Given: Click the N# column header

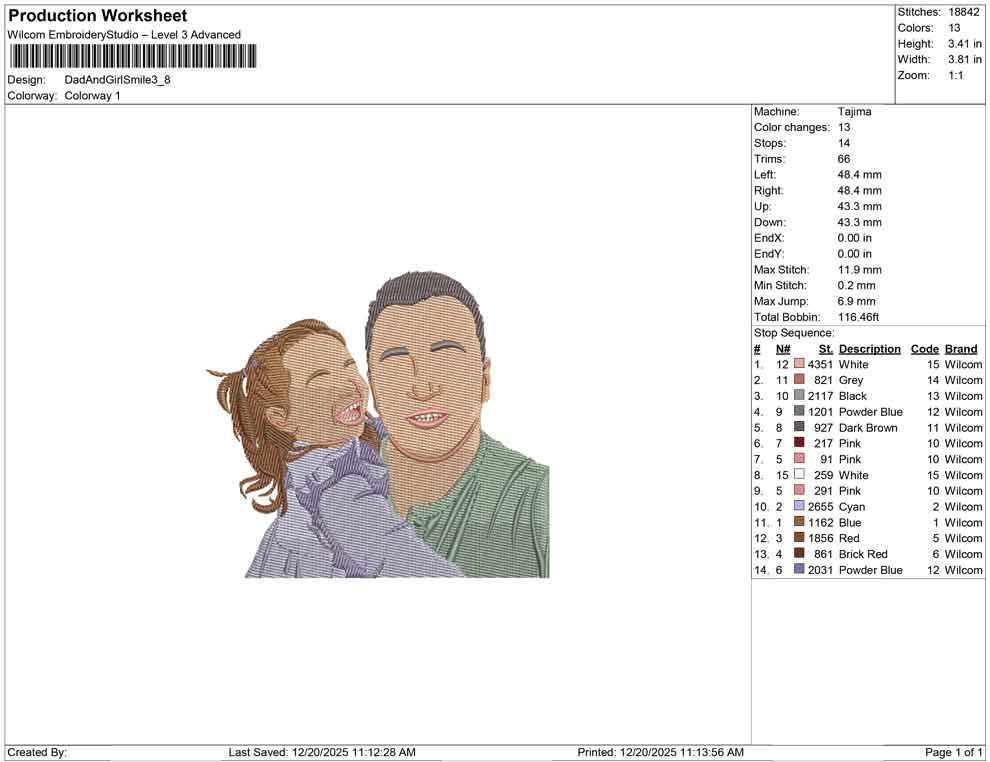Looking at the screenshot, I should click(783, 349).
